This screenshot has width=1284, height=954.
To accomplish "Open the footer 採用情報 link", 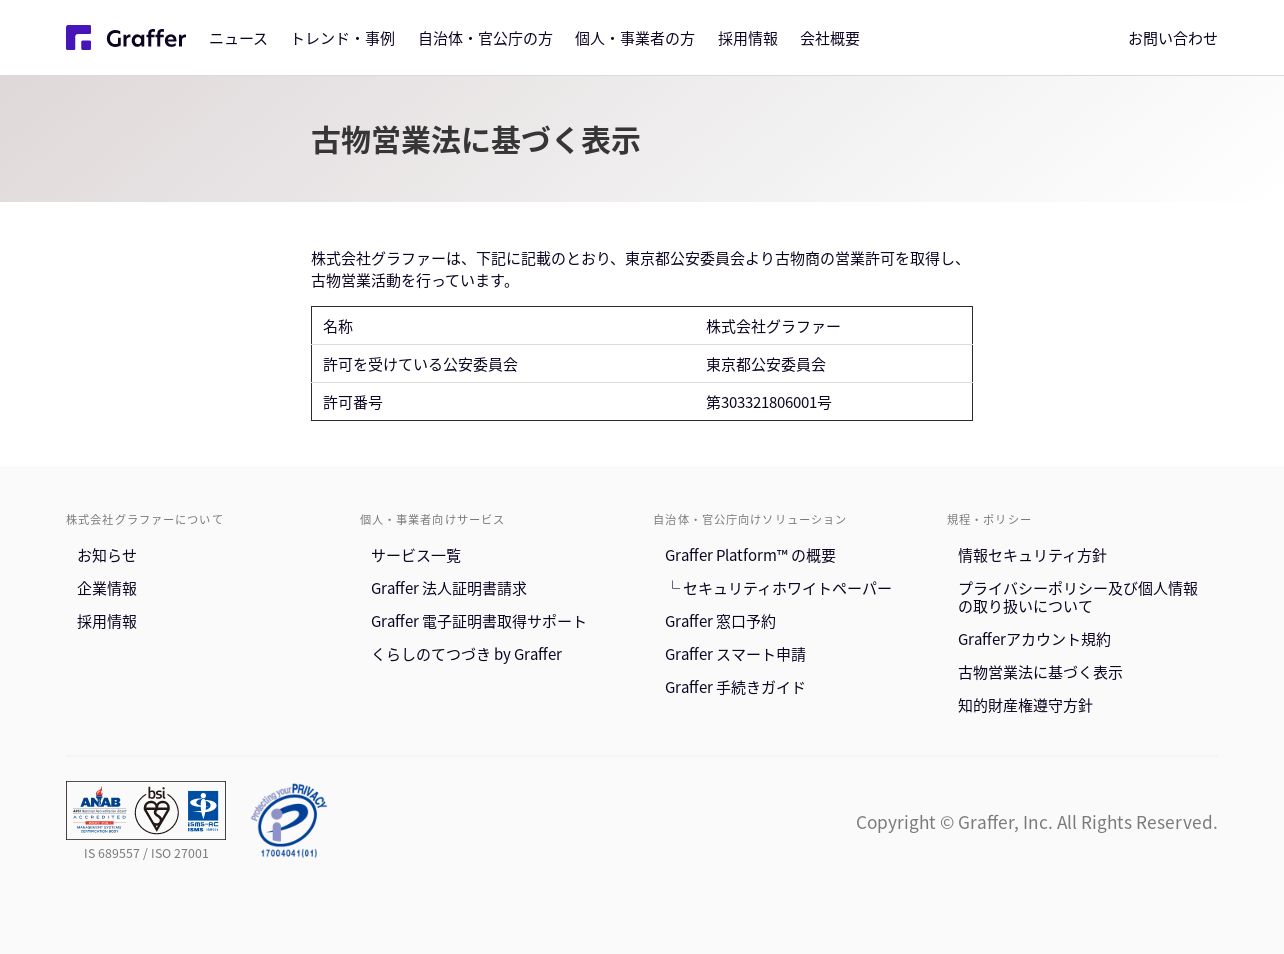I will (x=107, y=621).
